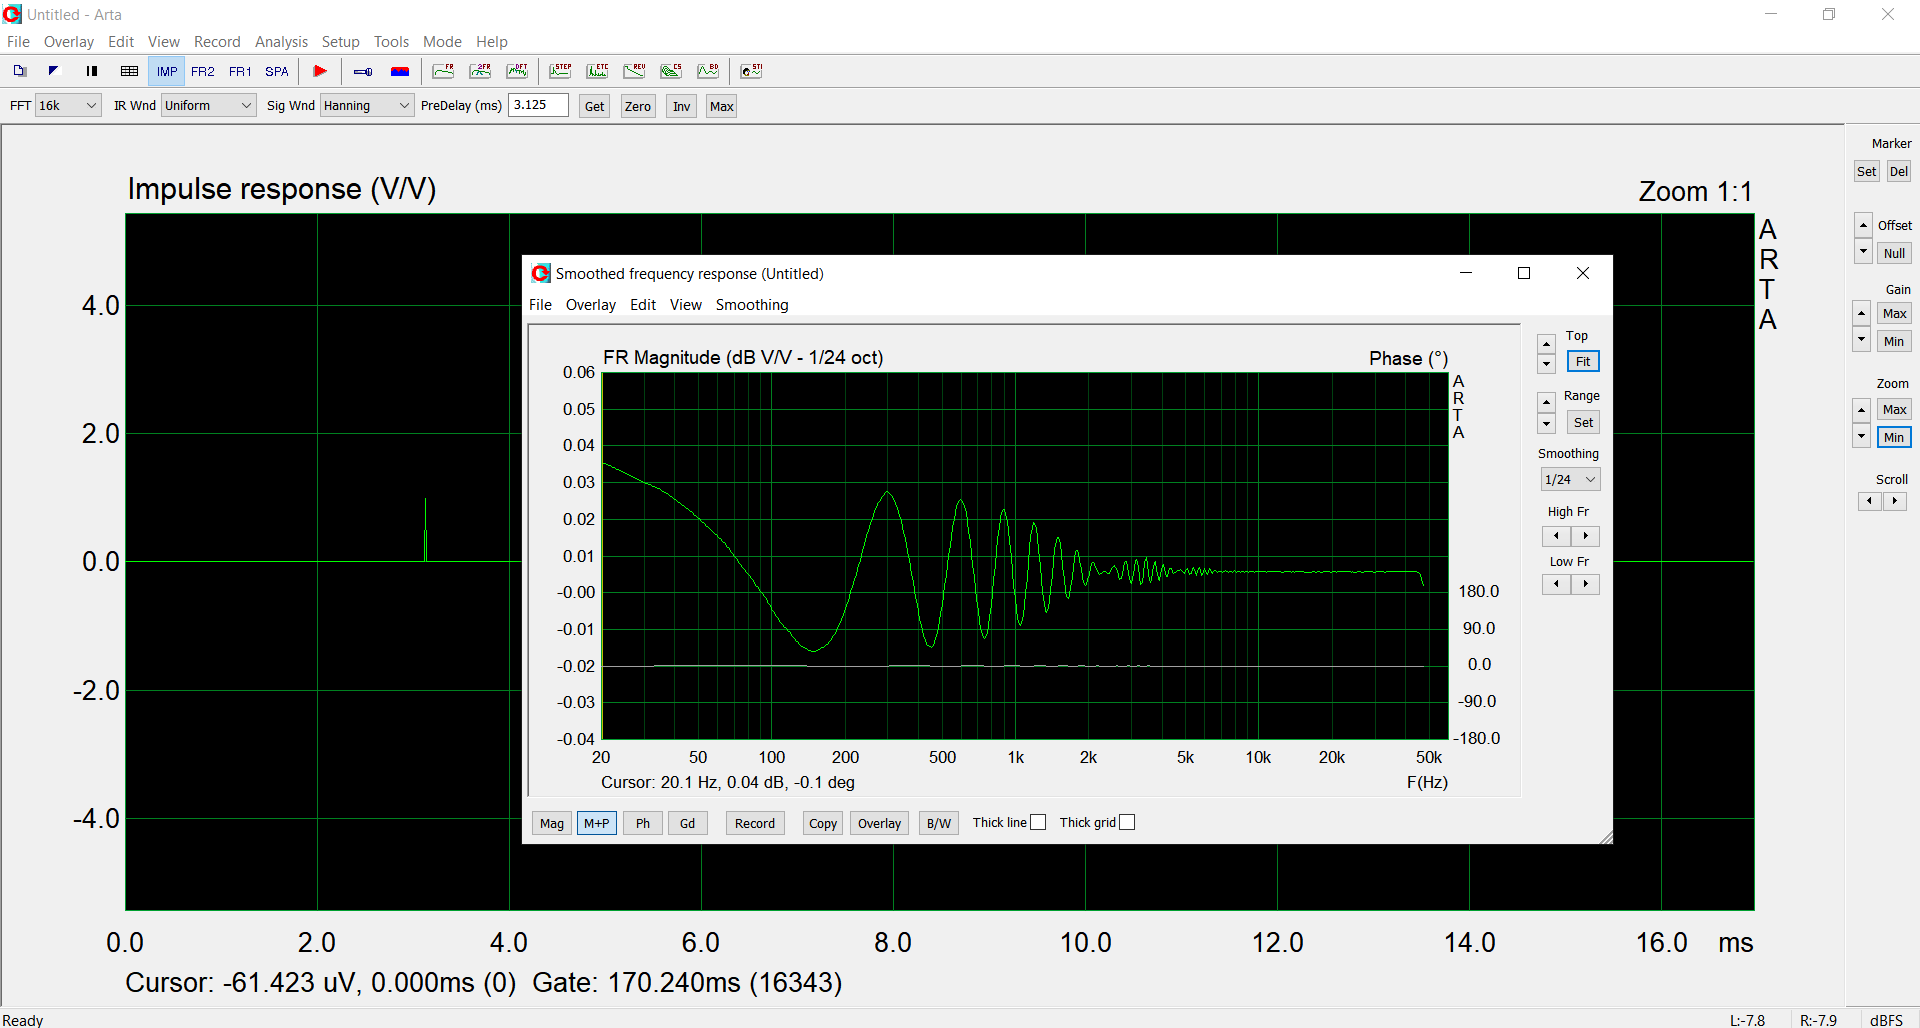Click the Fit button under Top
The image size is (1920, 1028).
(1582, 361)
